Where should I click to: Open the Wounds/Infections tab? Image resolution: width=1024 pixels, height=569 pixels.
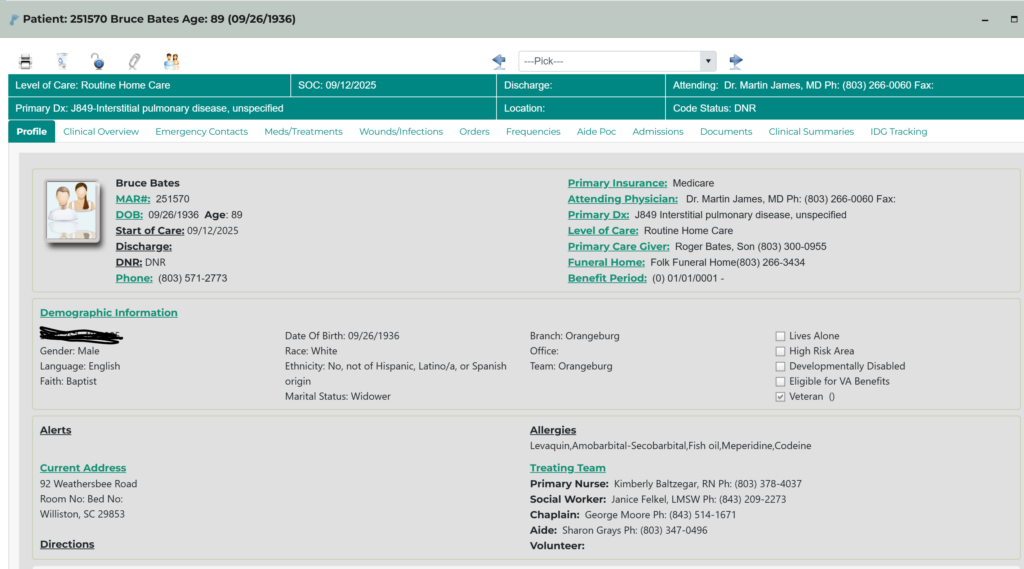tap(401, 131)
